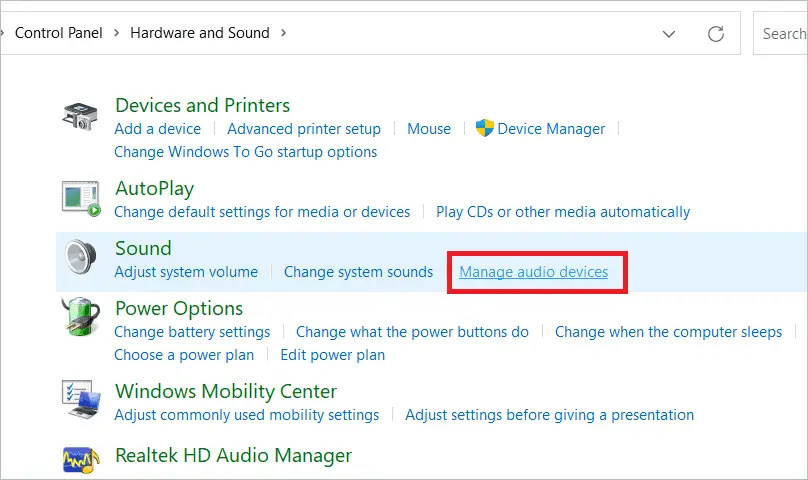Expand the chevron after Hardware and Sound
The height and width of the screenshot is (480, 808).
(283, 33)
